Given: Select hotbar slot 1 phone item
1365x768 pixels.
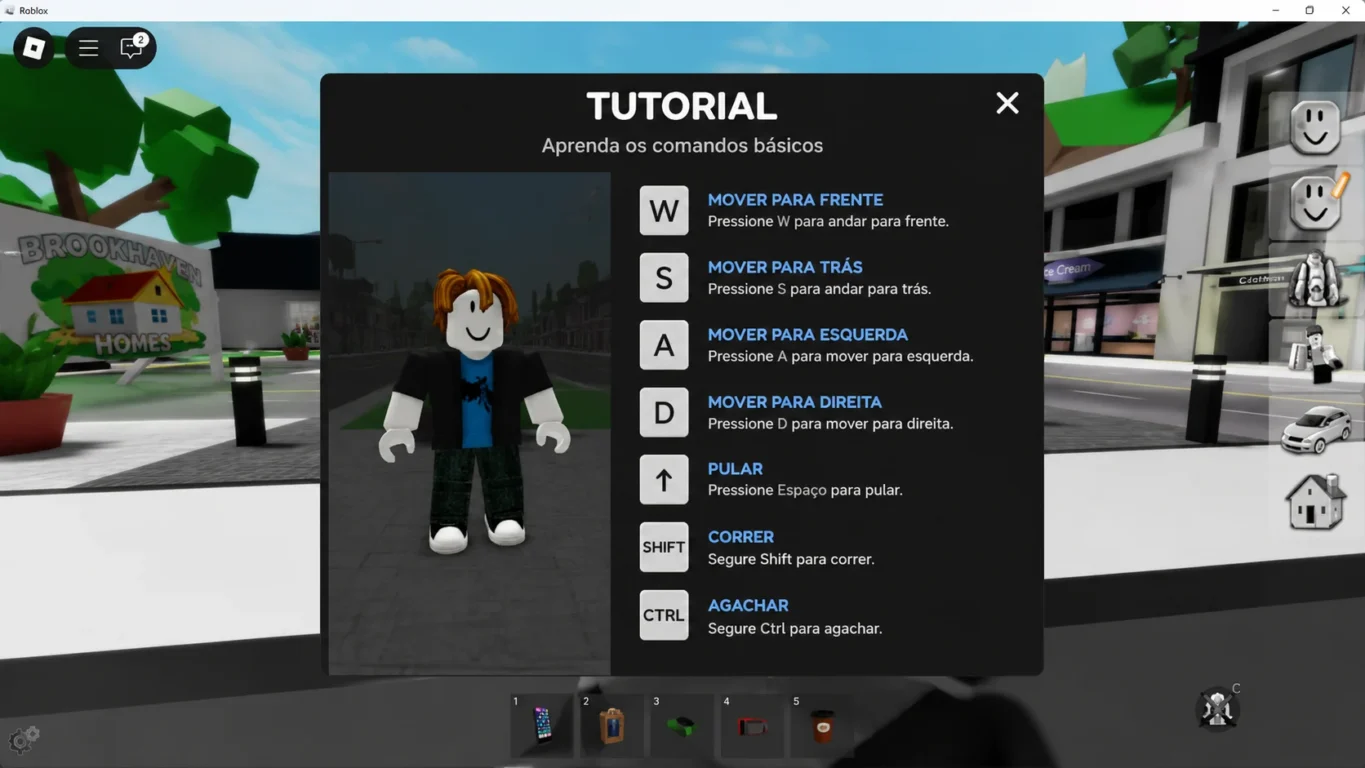Looking at the screenshot, I should [x=542, y=725].
